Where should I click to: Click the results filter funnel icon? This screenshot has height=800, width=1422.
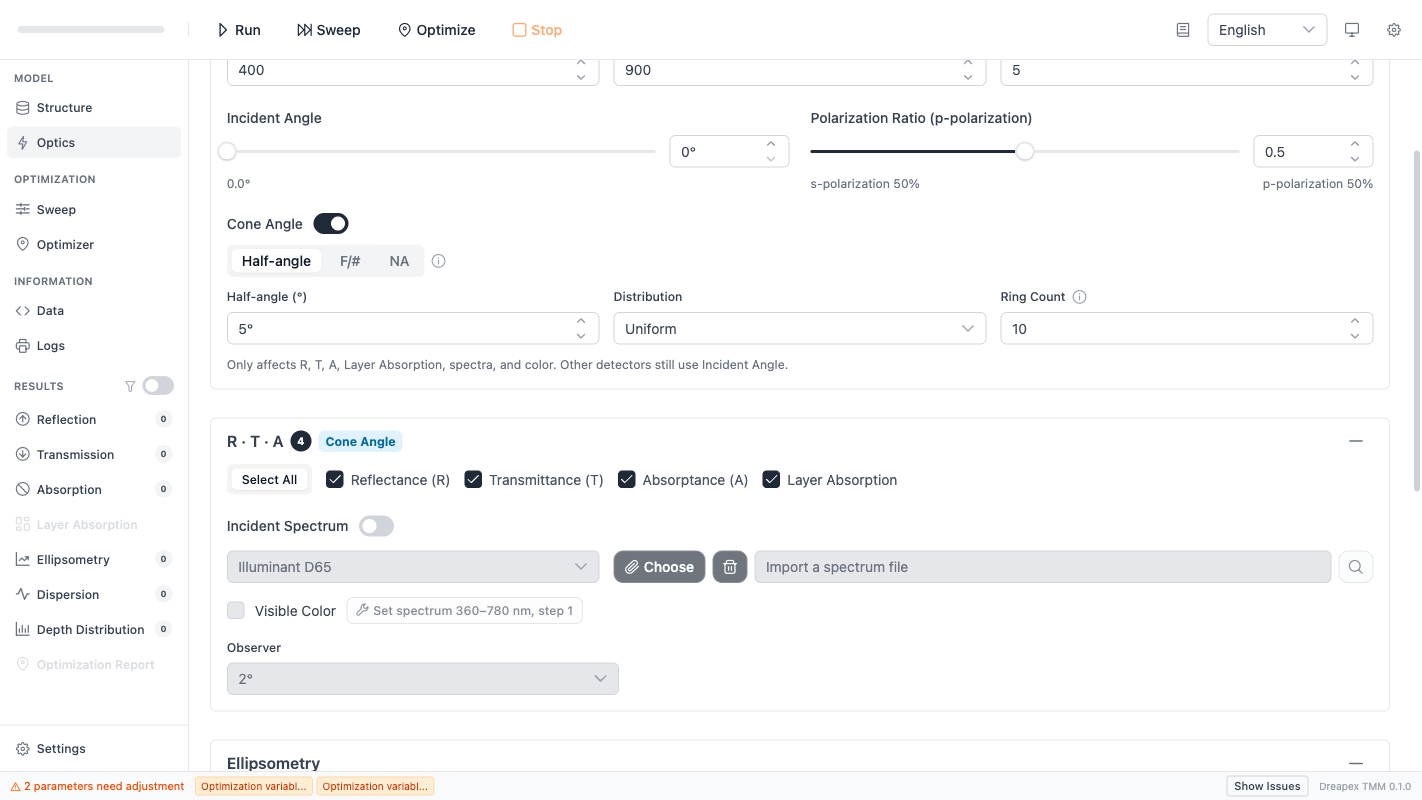point(129,386)
